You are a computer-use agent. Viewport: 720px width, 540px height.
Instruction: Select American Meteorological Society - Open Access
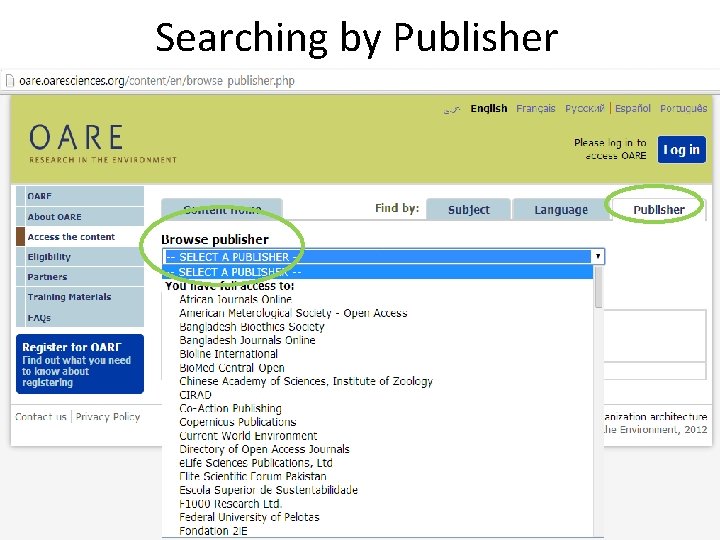[x=293, y=313]
